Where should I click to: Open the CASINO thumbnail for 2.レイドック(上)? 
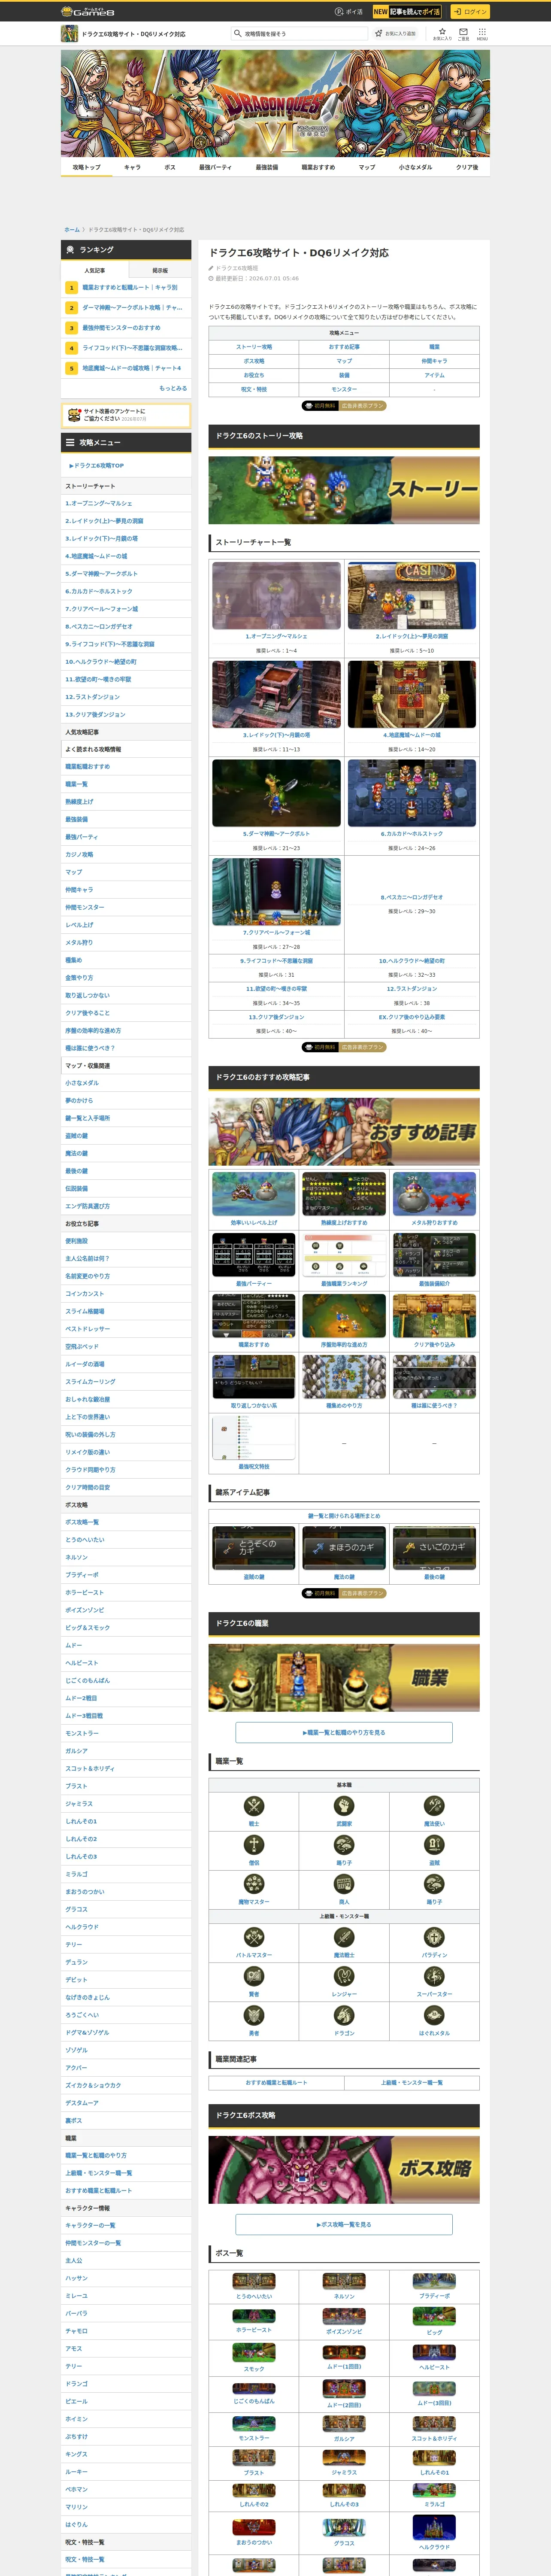tap(412, 595)
